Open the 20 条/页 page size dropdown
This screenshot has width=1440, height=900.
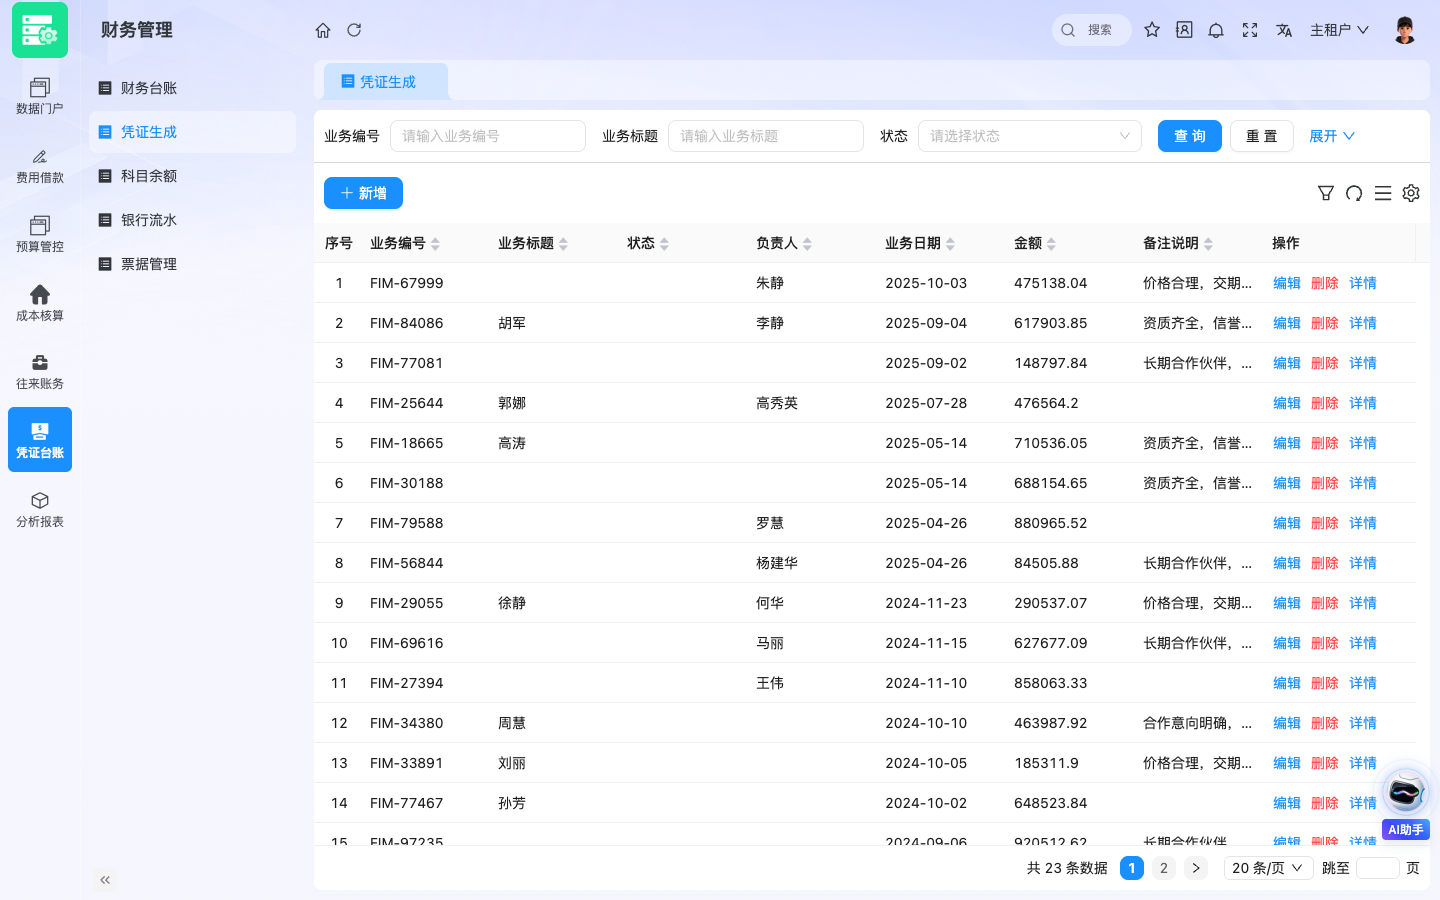click(x=1268, y=868)
